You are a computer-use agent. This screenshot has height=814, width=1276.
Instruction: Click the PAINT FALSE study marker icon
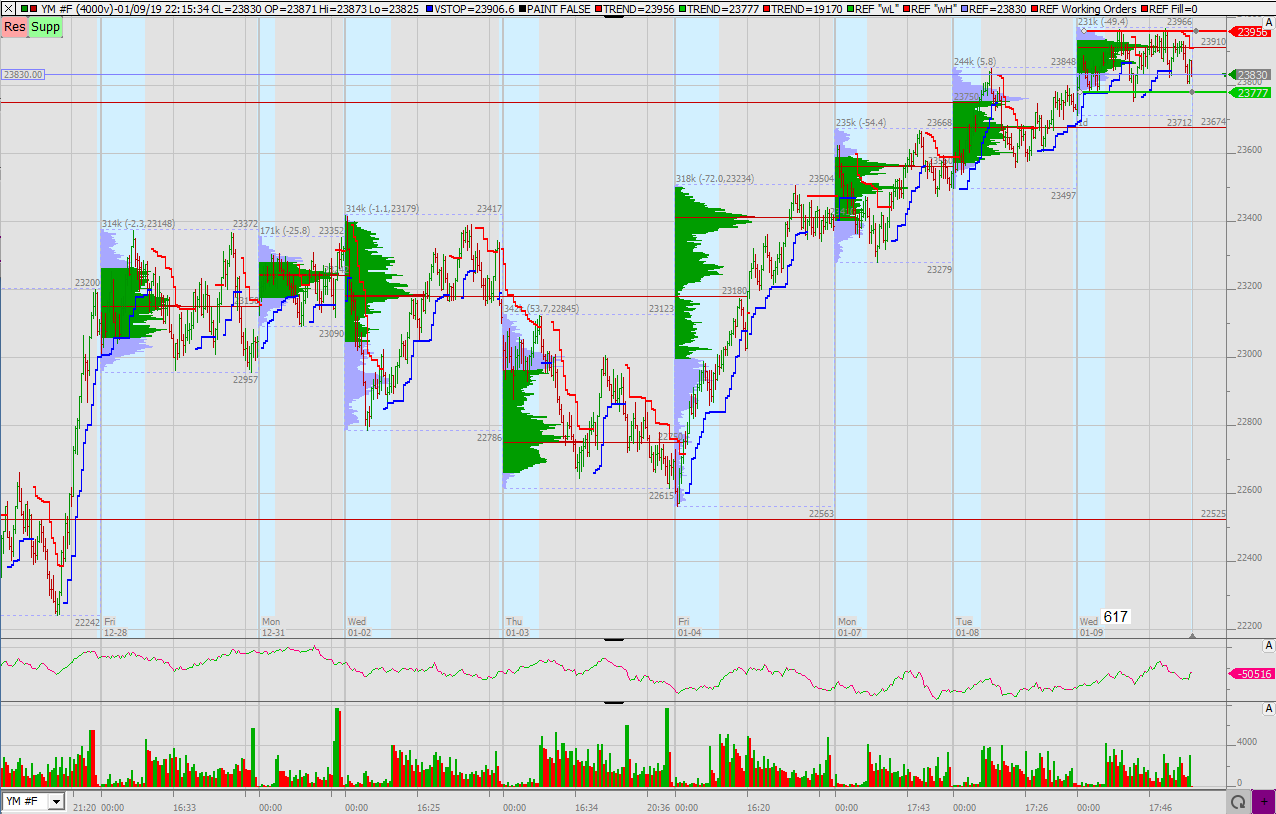521,8
